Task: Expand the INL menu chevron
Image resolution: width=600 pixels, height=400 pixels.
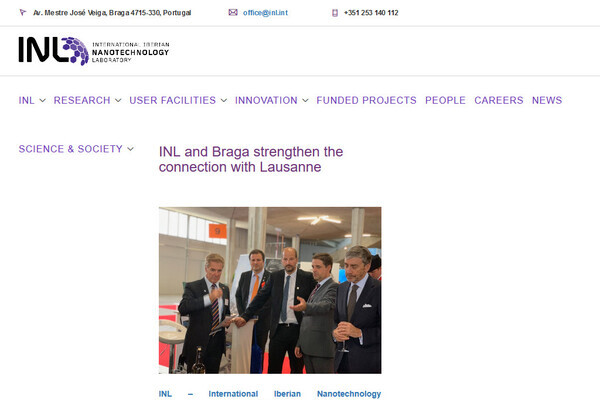Action: click(42, 100)
